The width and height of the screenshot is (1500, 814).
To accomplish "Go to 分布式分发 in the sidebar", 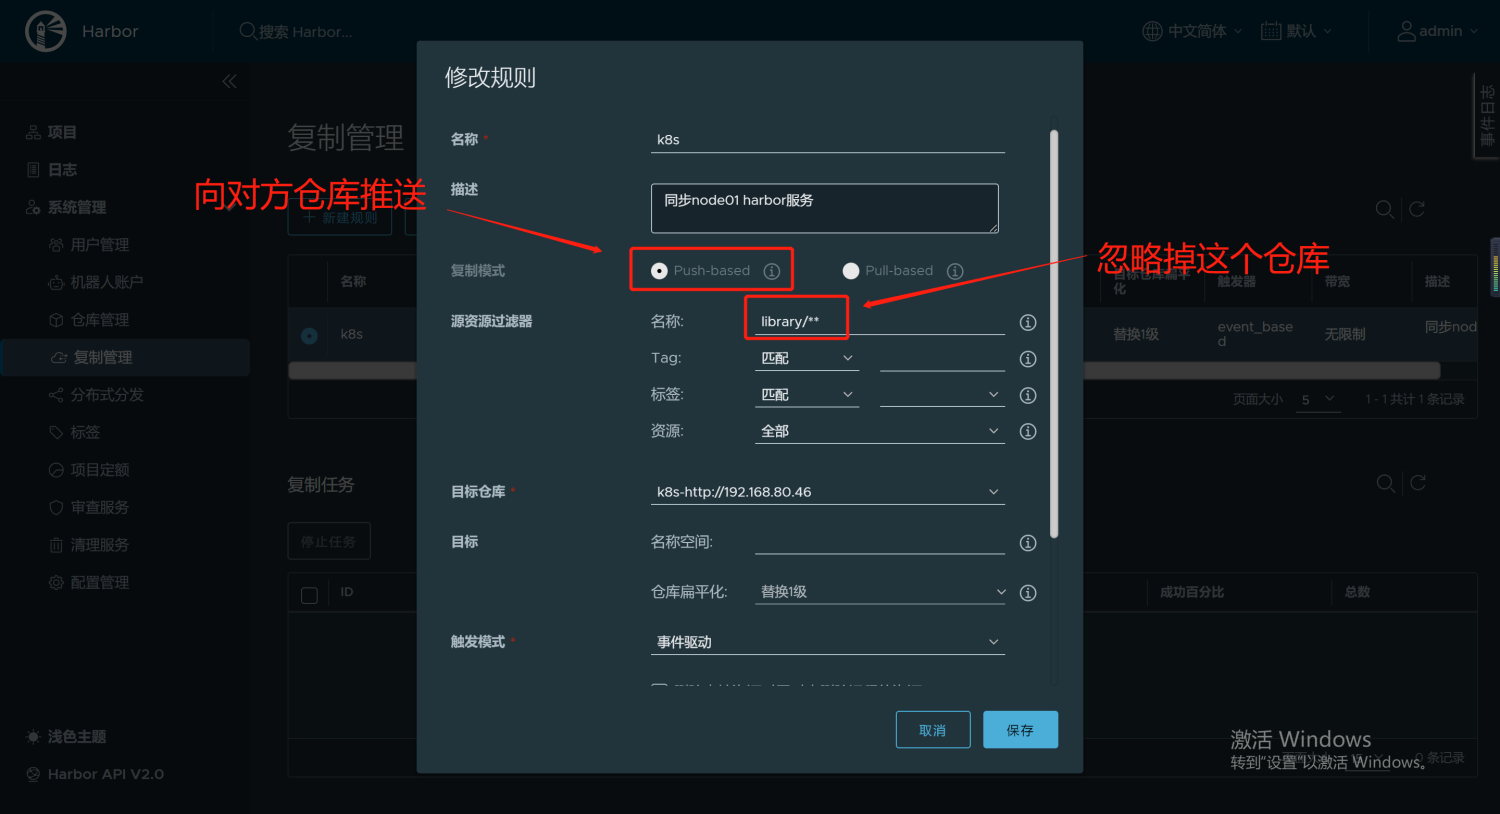I will coord(107,395).
